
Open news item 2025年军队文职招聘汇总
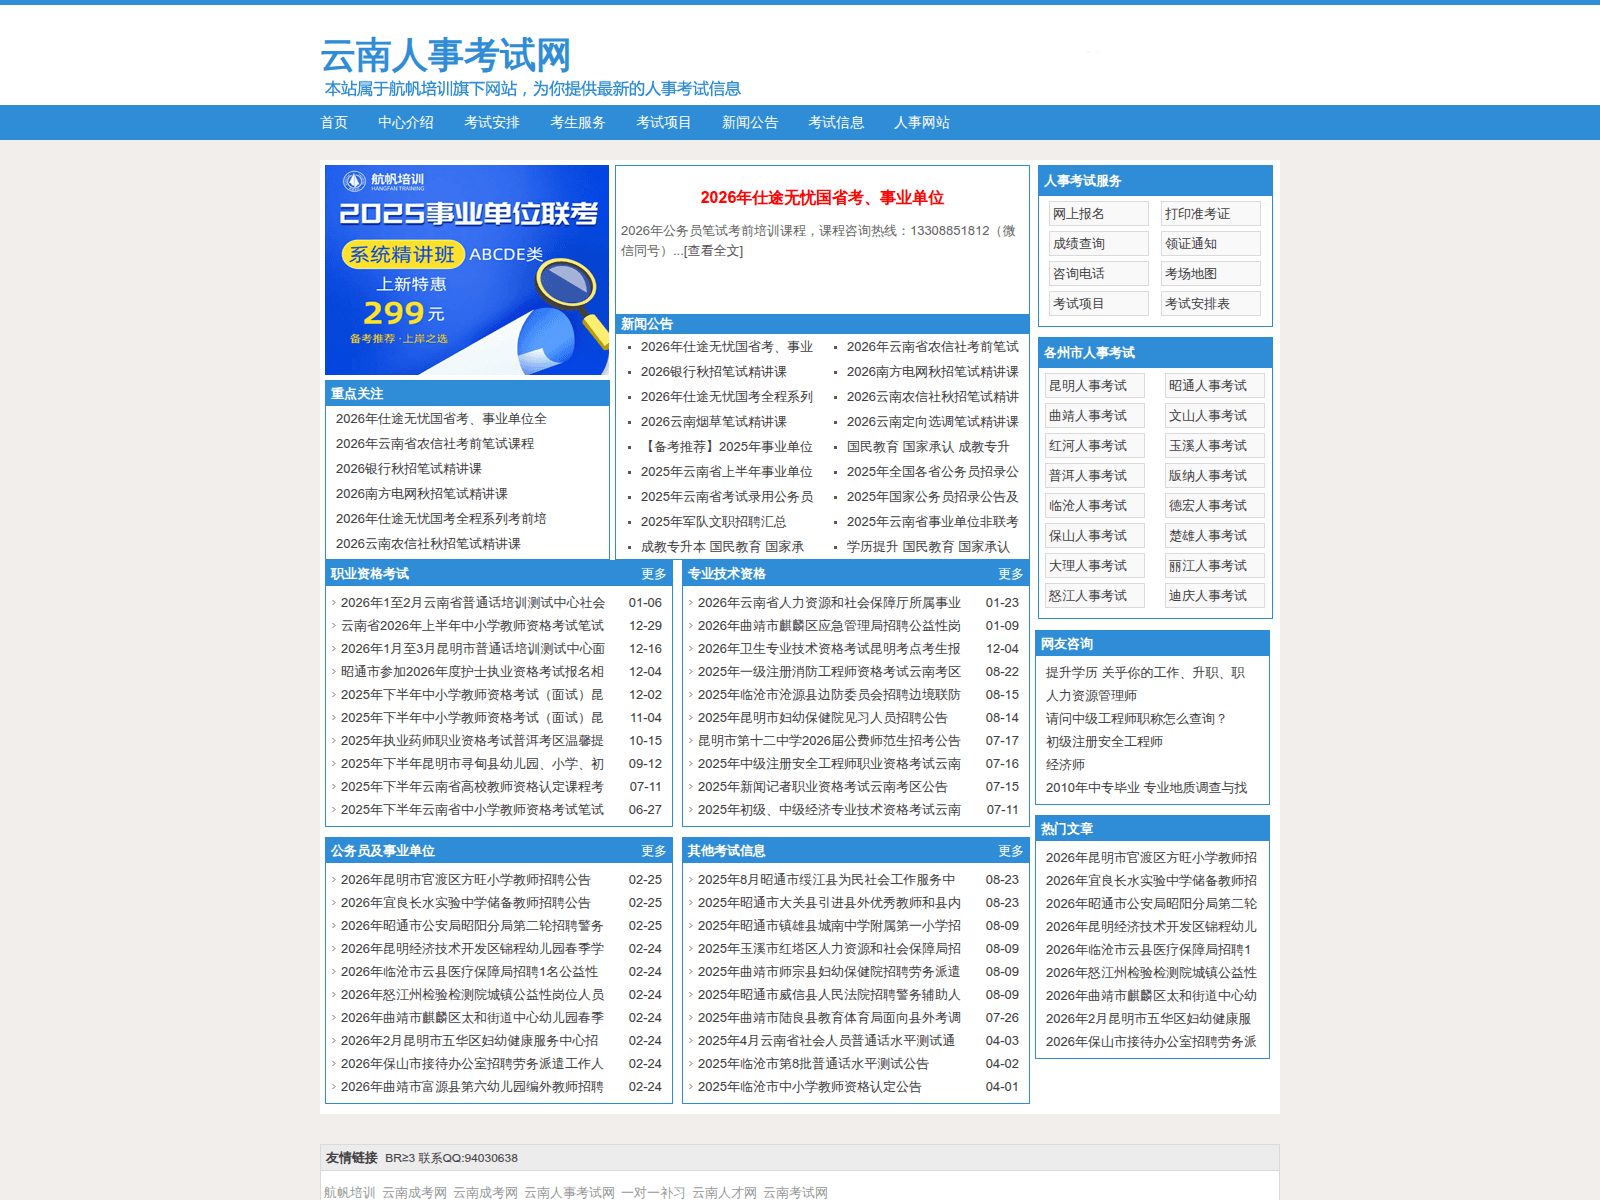(714, 522)
